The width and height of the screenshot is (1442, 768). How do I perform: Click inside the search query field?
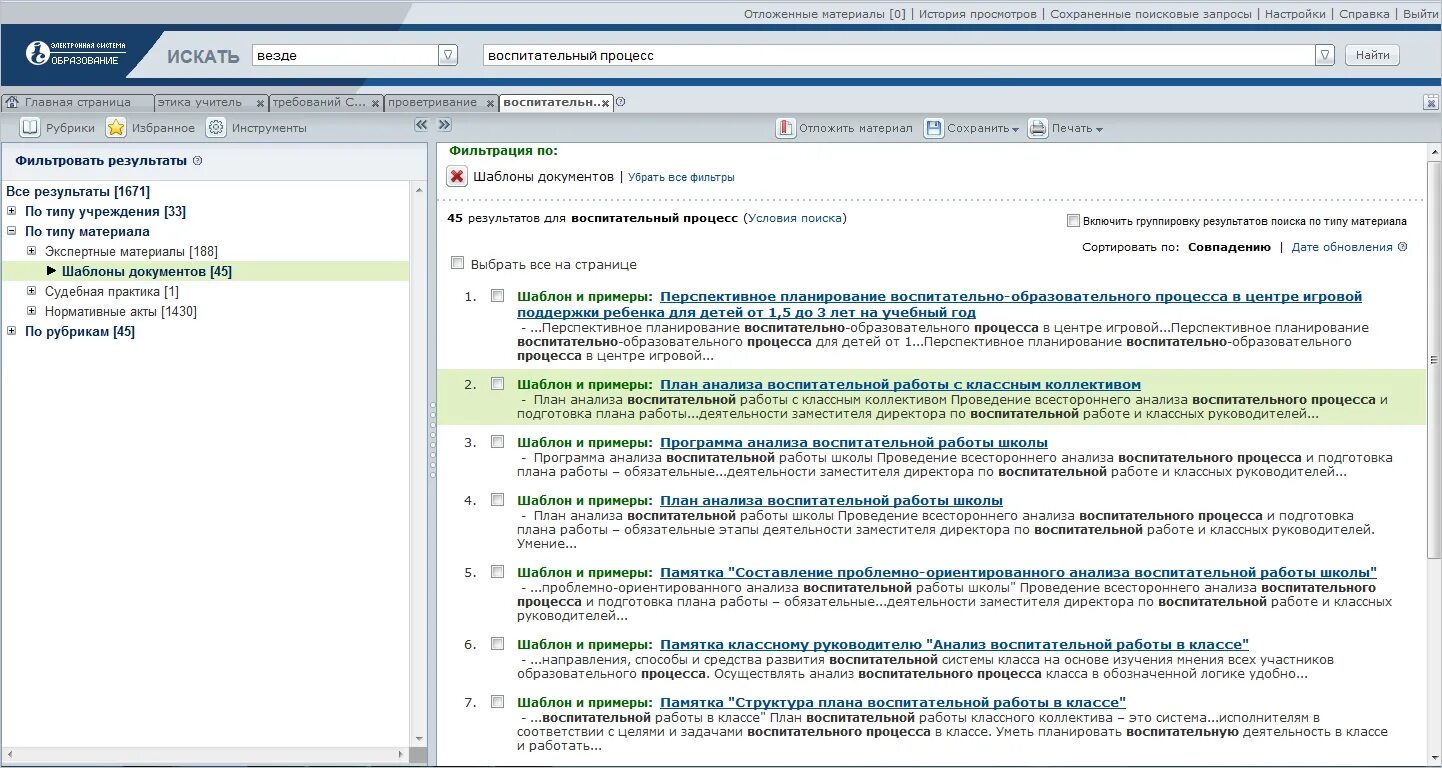point(898,55)
